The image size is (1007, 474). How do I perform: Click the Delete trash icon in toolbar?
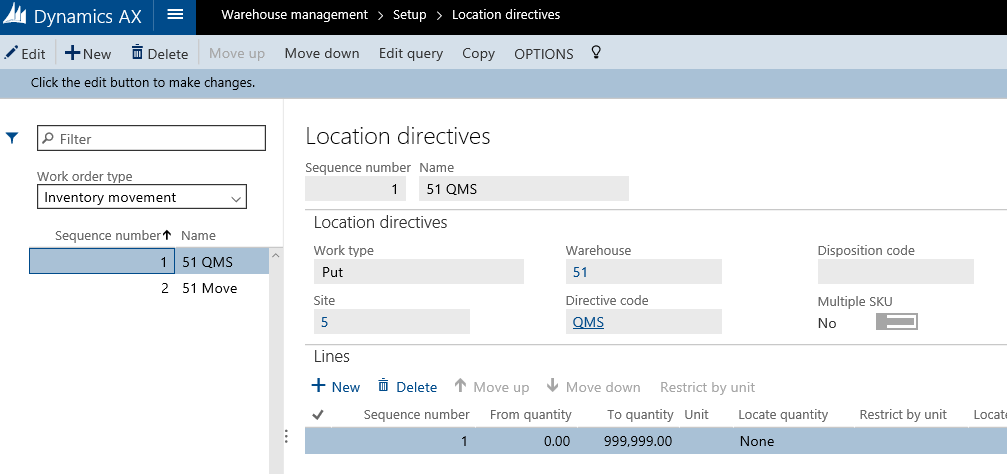(x=138, y=53)
